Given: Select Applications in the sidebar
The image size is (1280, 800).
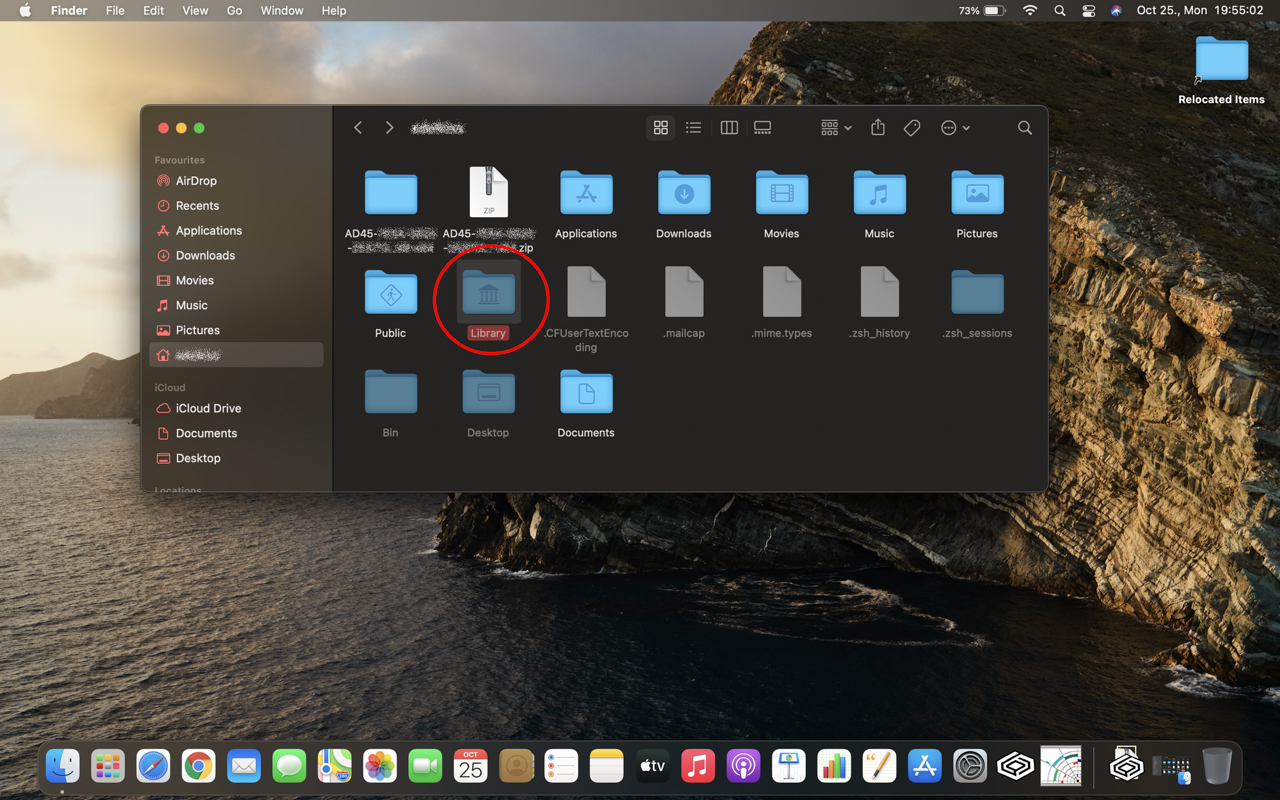Looking at the screenshot, I should click(x=236, y=231).
